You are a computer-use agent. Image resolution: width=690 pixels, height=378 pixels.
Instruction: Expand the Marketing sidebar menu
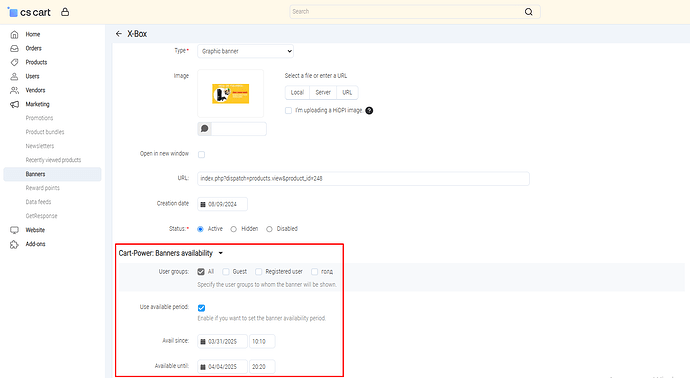37,104
